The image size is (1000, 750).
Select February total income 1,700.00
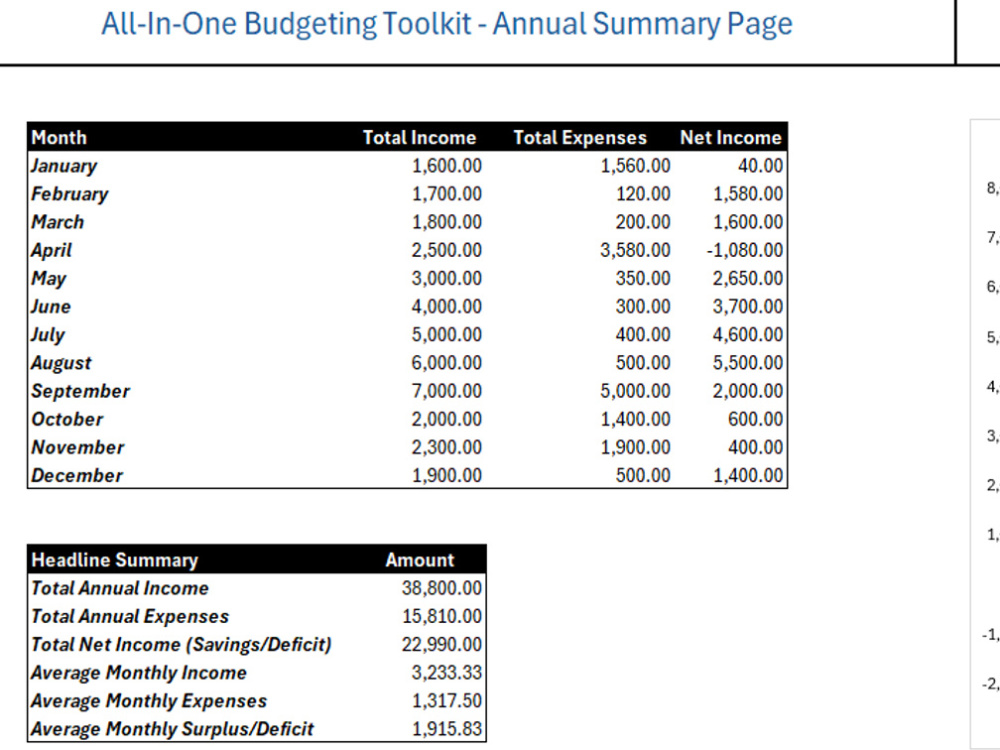(446, 194)
